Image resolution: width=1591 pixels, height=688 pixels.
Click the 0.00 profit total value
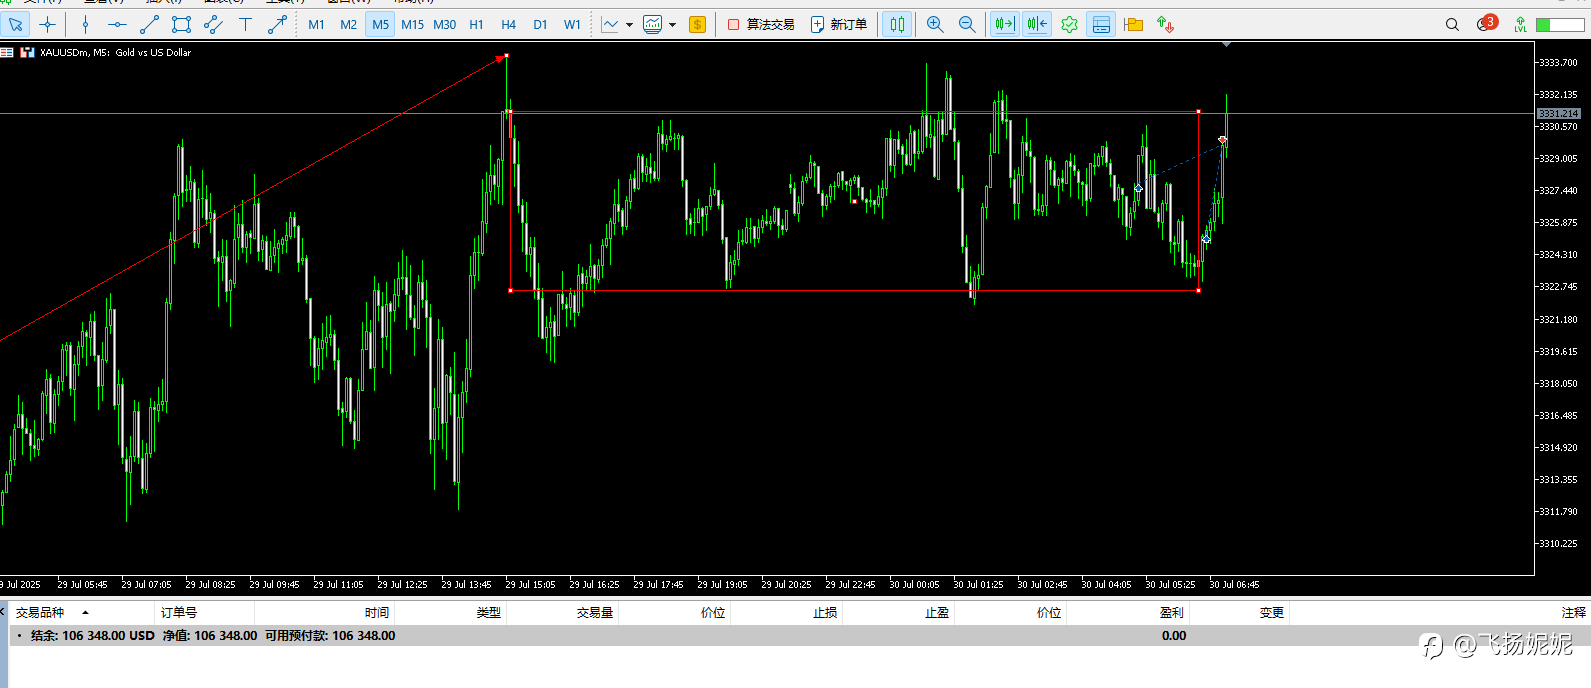pos(1174,635)
